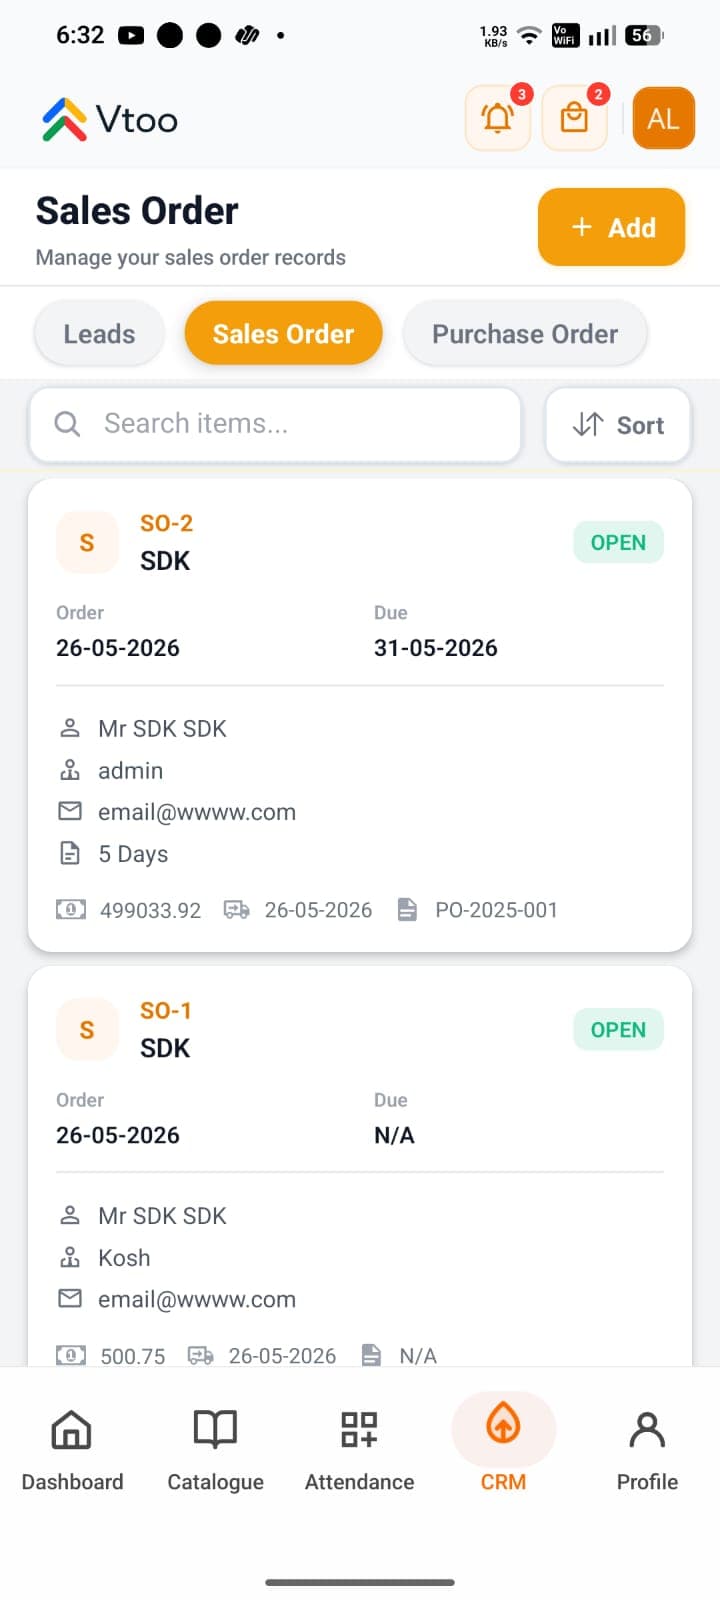This screenshot has height=1600, width=720.
Task: Open the shopping bag cart icon
Action: (x=574, y=119)
